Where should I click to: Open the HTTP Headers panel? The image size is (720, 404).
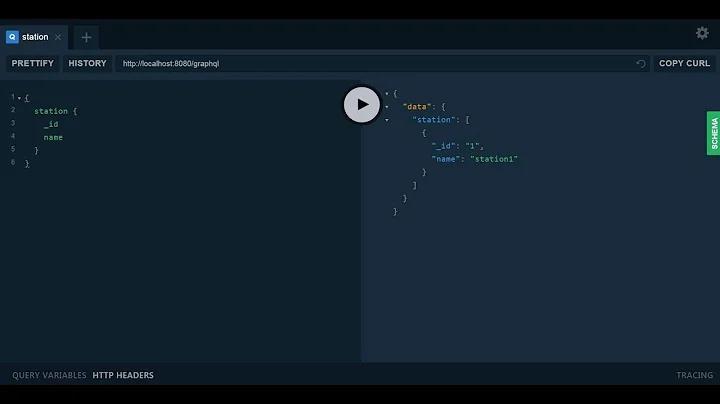coord(123,375)
